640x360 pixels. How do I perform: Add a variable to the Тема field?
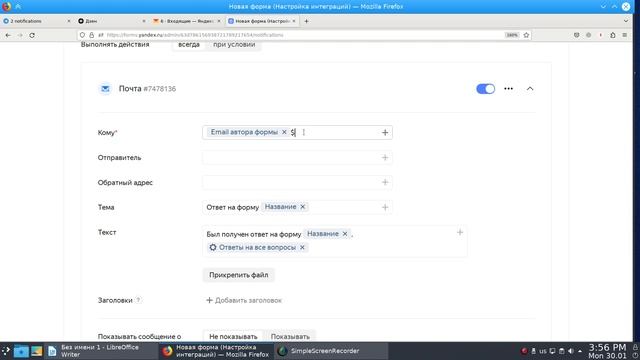coord(384,207)
